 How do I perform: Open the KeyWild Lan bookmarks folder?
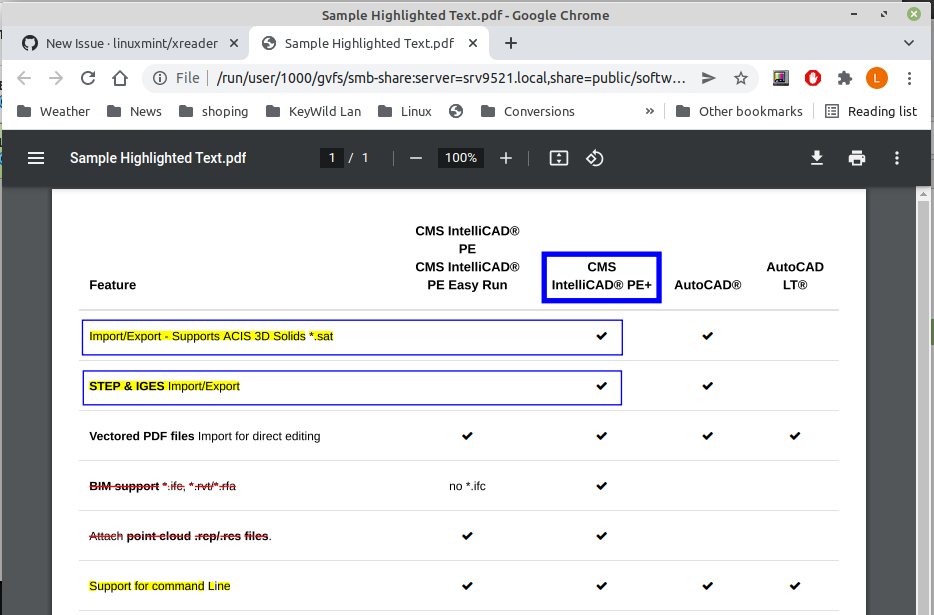[313, 111]
